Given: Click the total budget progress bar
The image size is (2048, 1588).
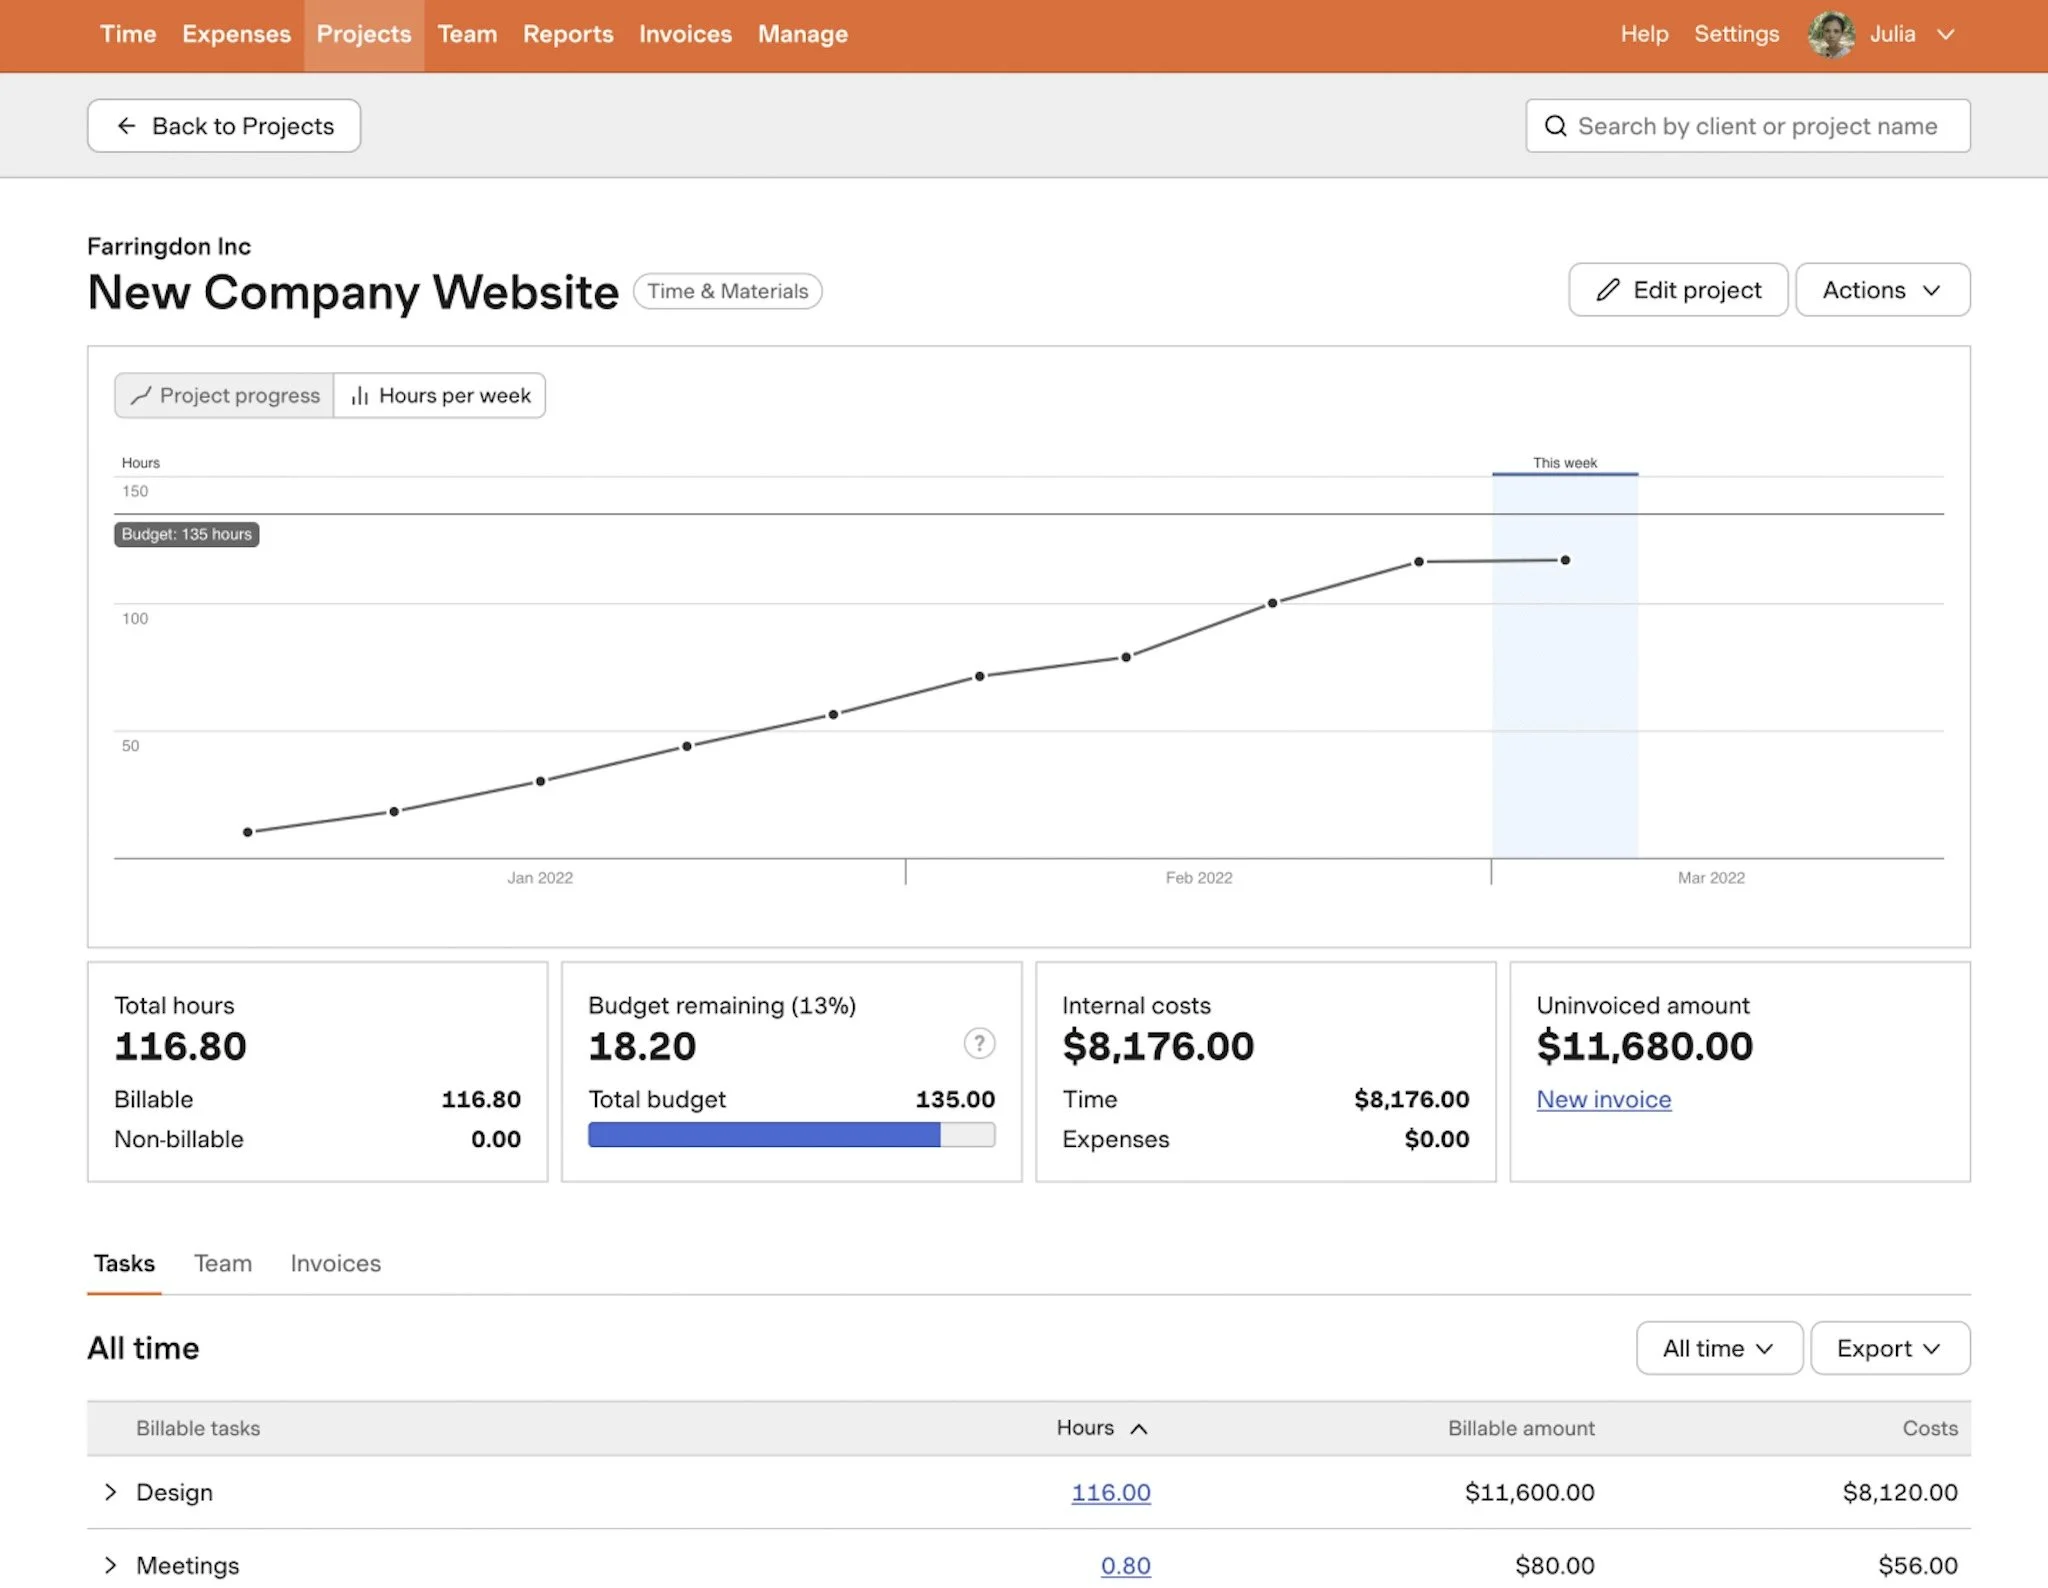Looking at the screenshot, I should (790, 1135).
